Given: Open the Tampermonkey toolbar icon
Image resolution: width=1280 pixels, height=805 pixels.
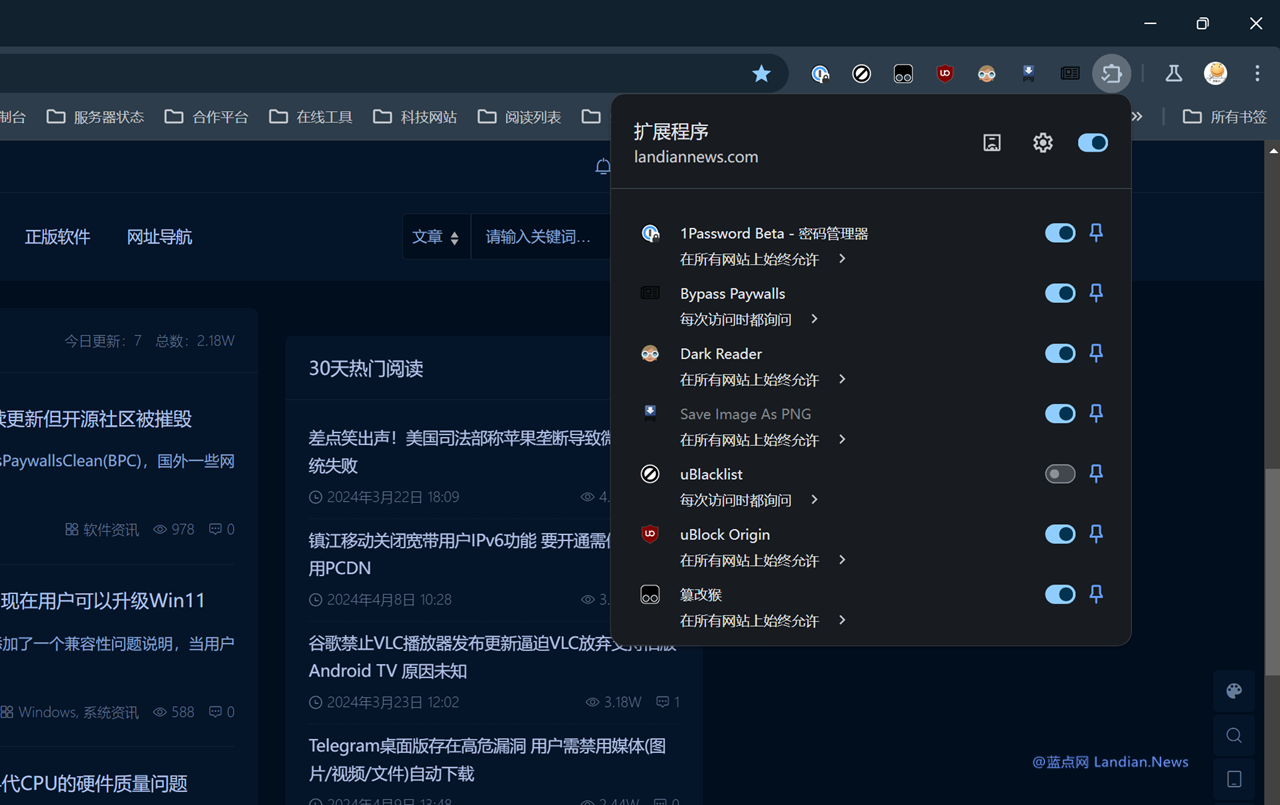Looking at the screenshot, I should tap(903, 73).
